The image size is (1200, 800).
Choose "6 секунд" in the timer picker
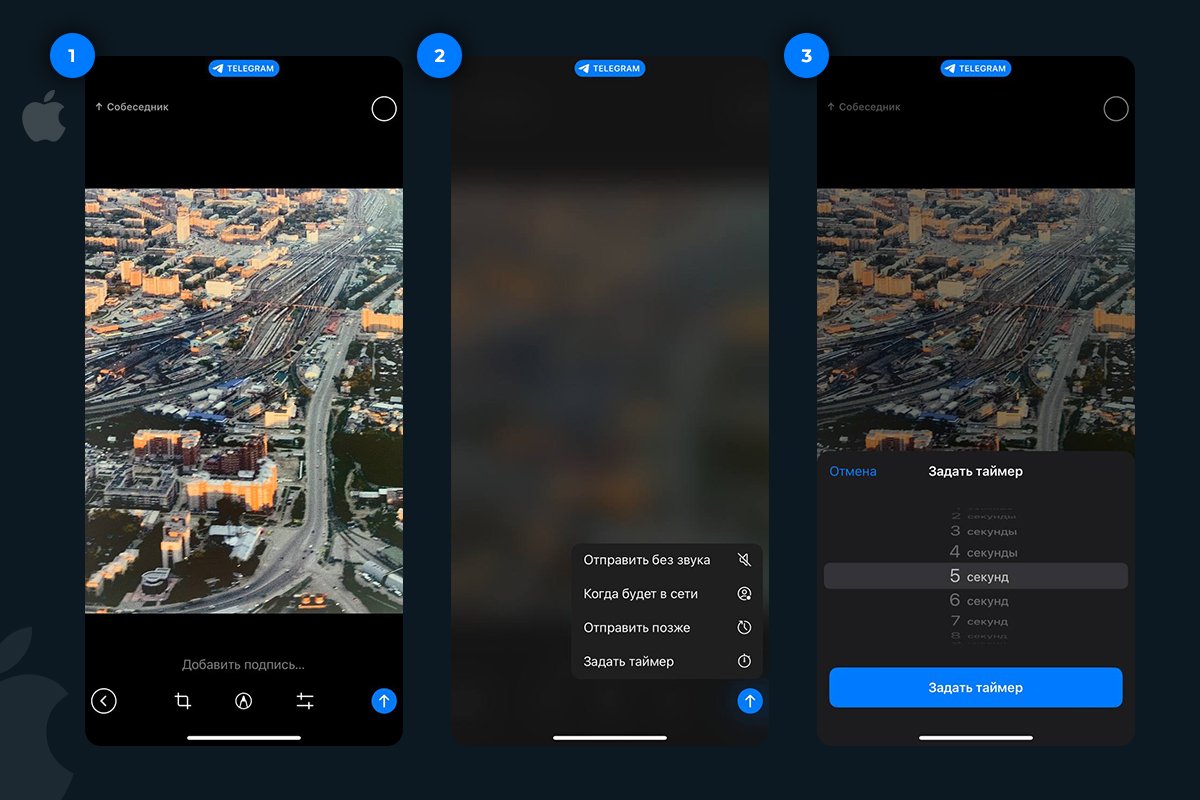(977, 600)
